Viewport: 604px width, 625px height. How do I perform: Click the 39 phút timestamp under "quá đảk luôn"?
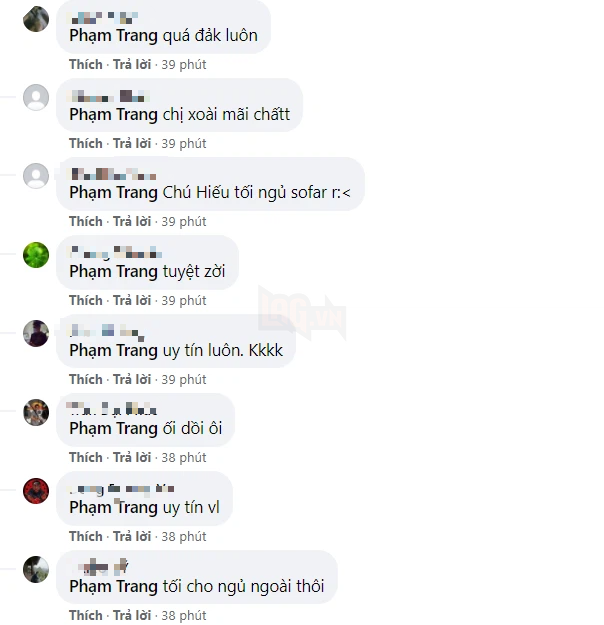pos(184,65)
